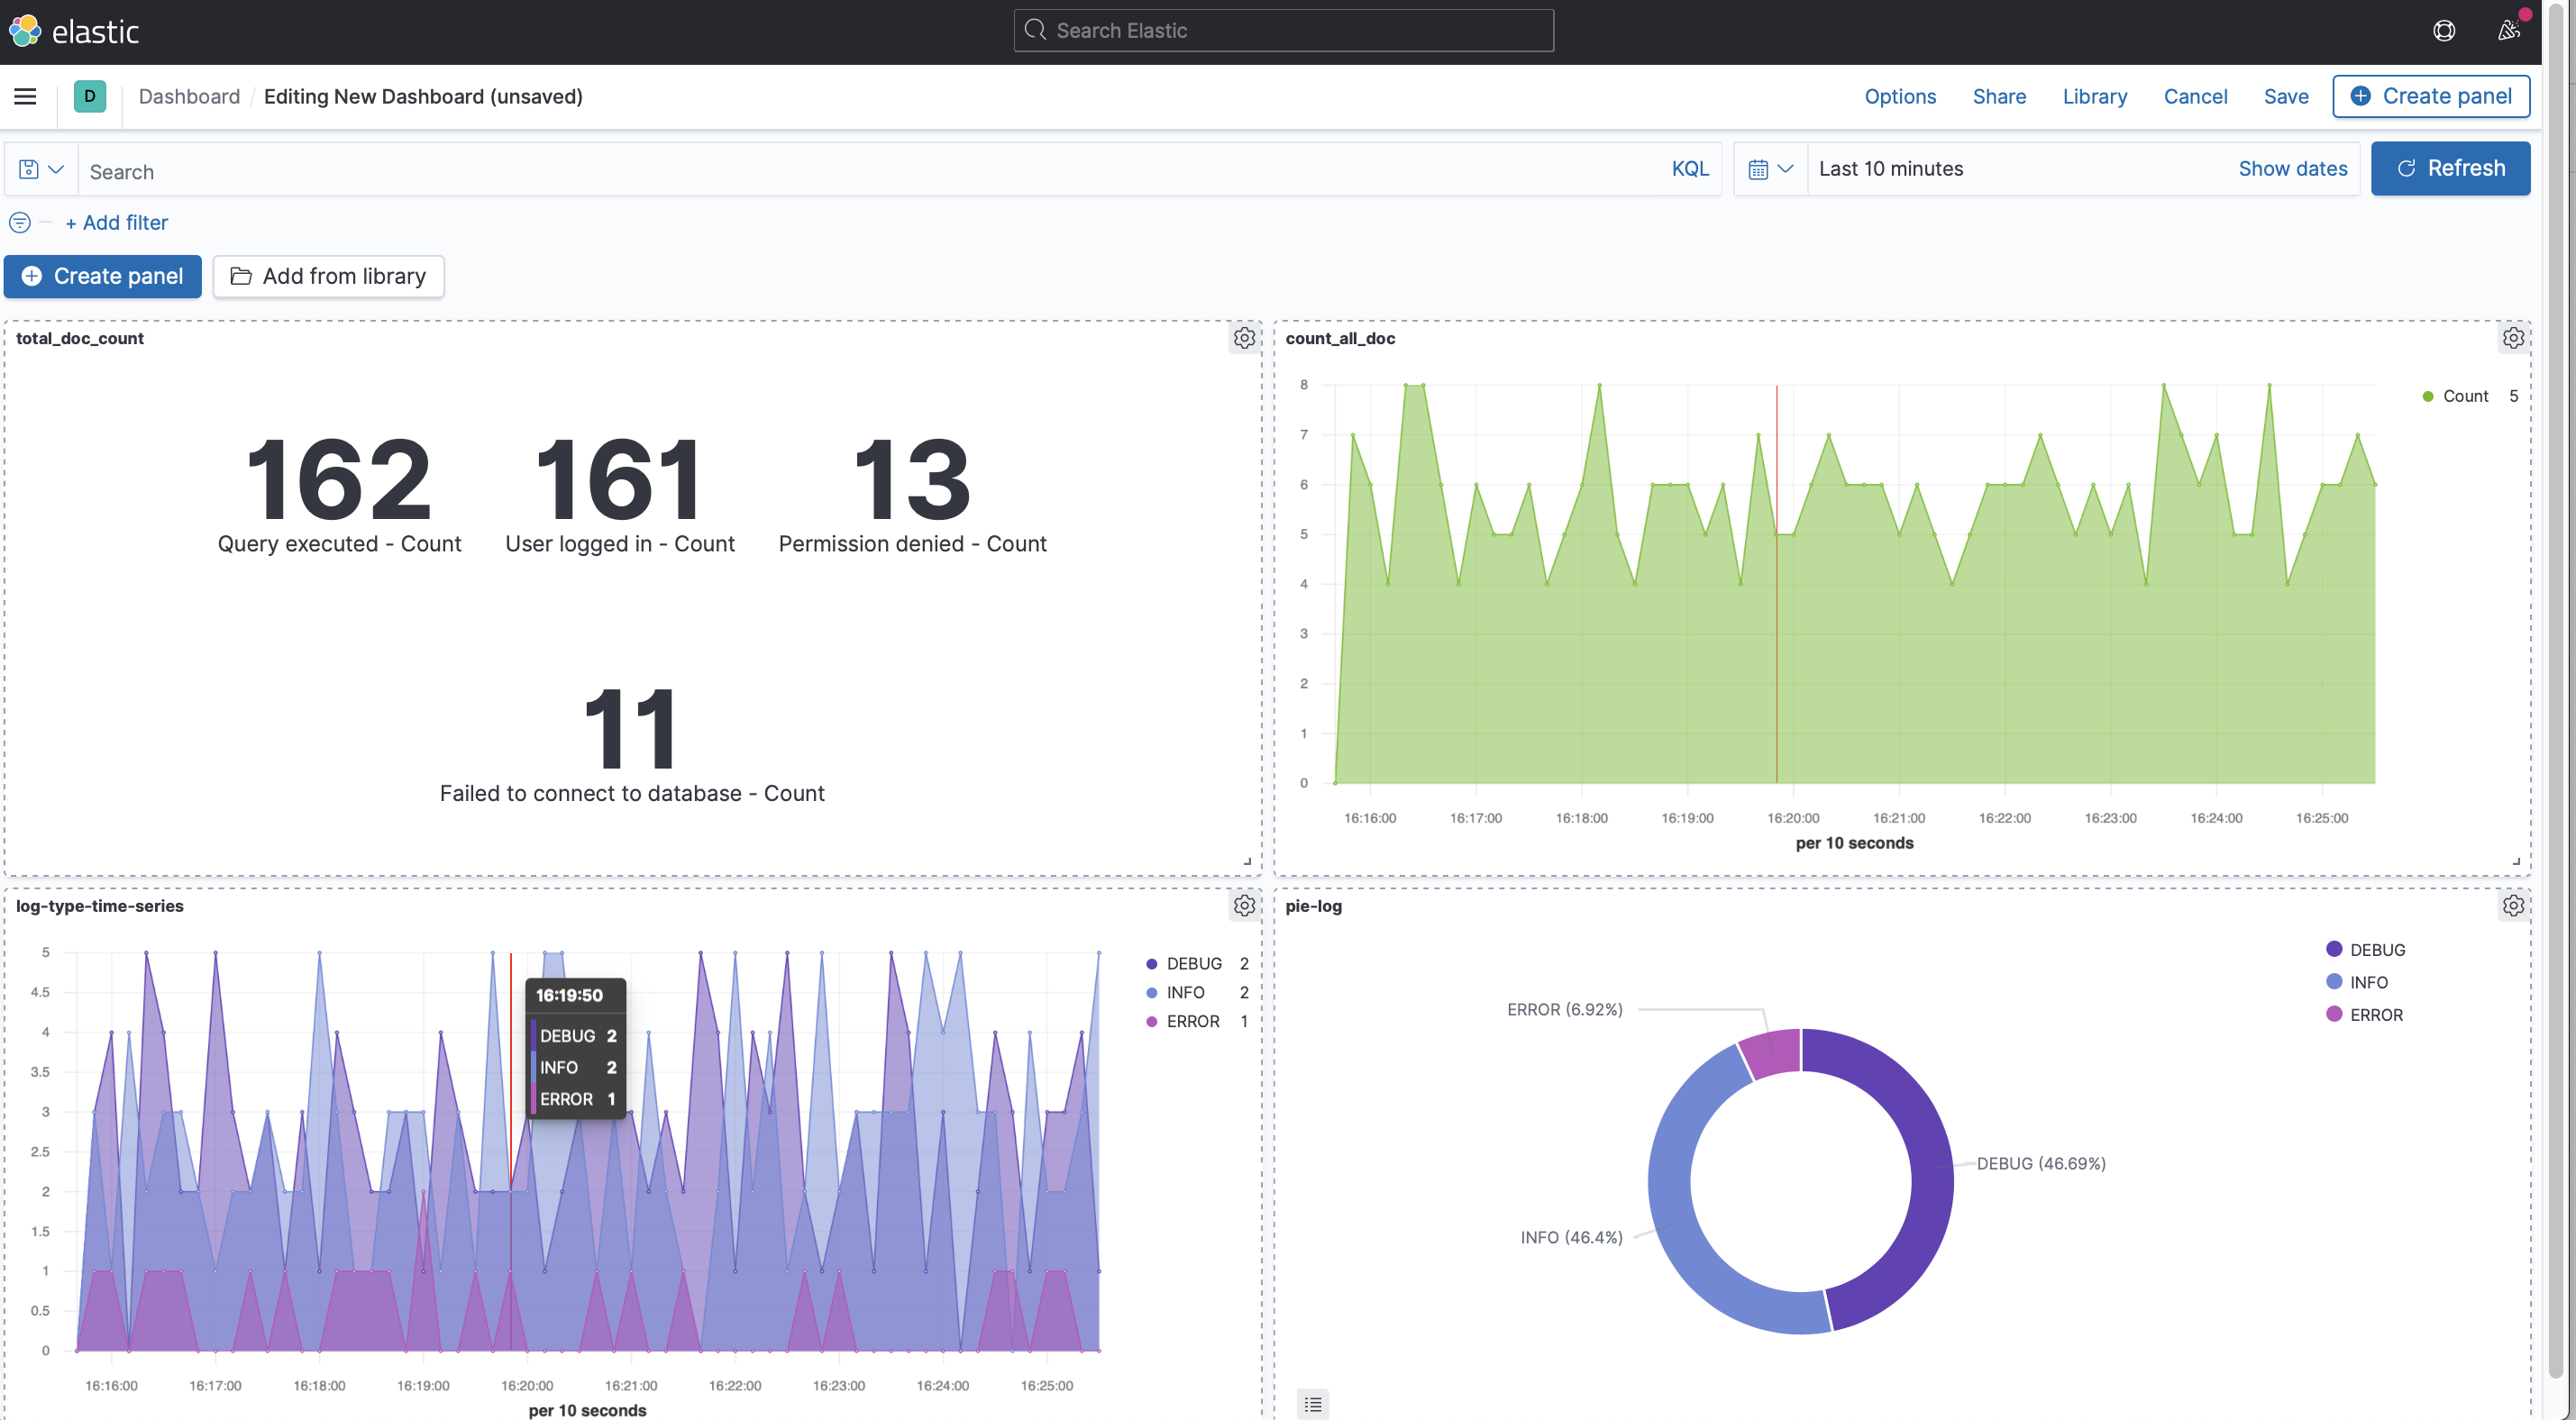Image resolution: width=2576 pixels, height=1420 pixels.
Task: Open the date quick menu calendar icon
Action: tap(1770, 169)
